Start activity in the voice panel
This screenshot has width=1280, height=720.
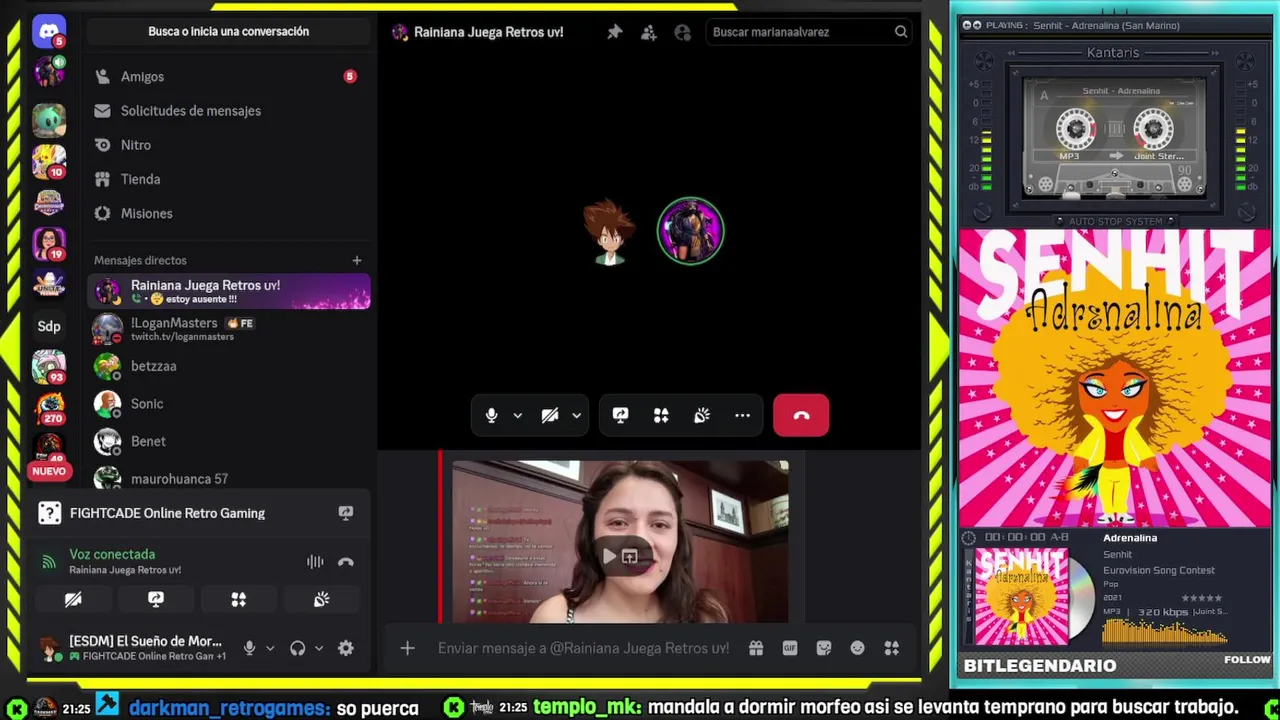[238, 599]
